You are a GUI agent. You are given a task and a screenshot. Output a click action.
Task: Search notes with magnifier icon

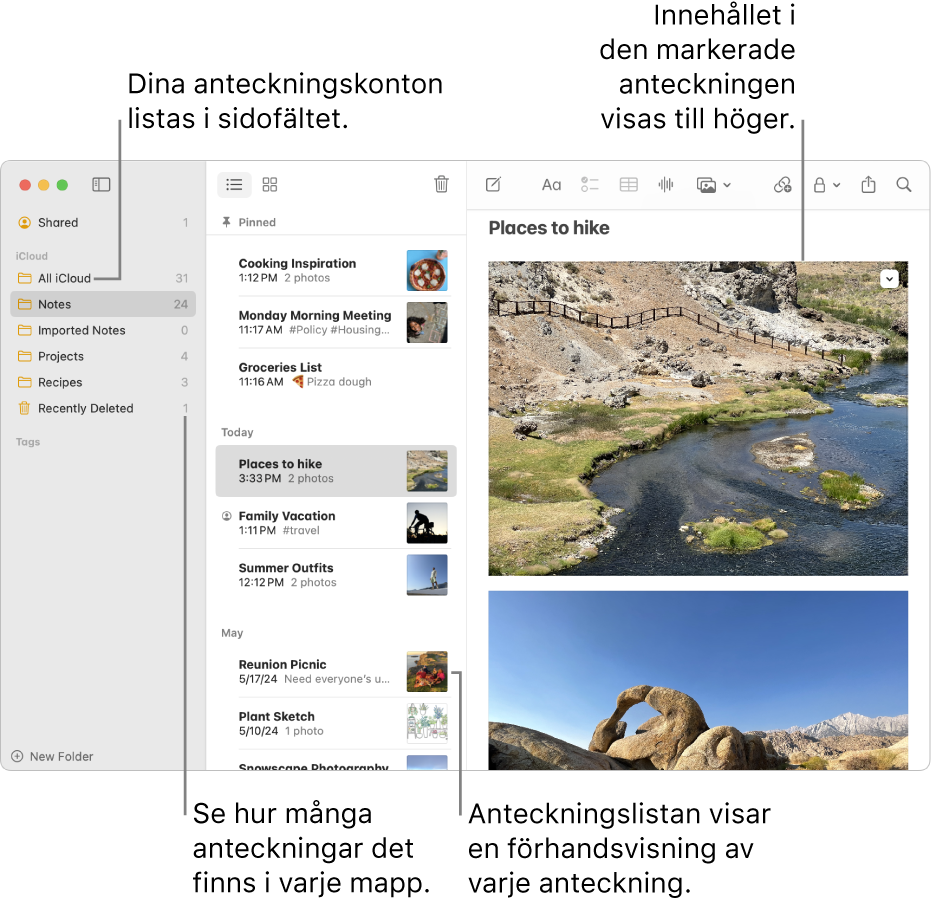[x=904, y=185]
